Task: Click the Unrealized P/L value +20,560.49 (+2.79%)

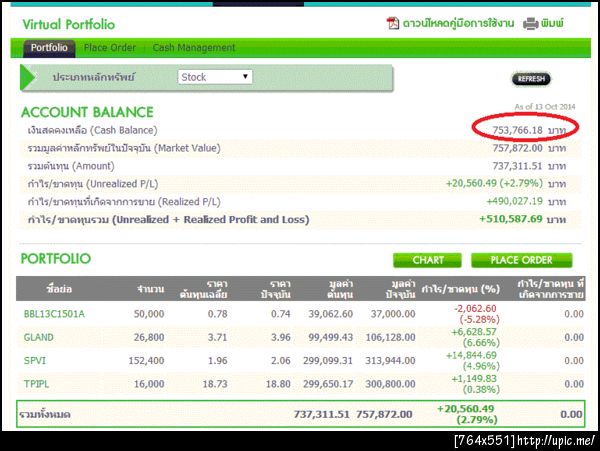Action: pos(494,184)
